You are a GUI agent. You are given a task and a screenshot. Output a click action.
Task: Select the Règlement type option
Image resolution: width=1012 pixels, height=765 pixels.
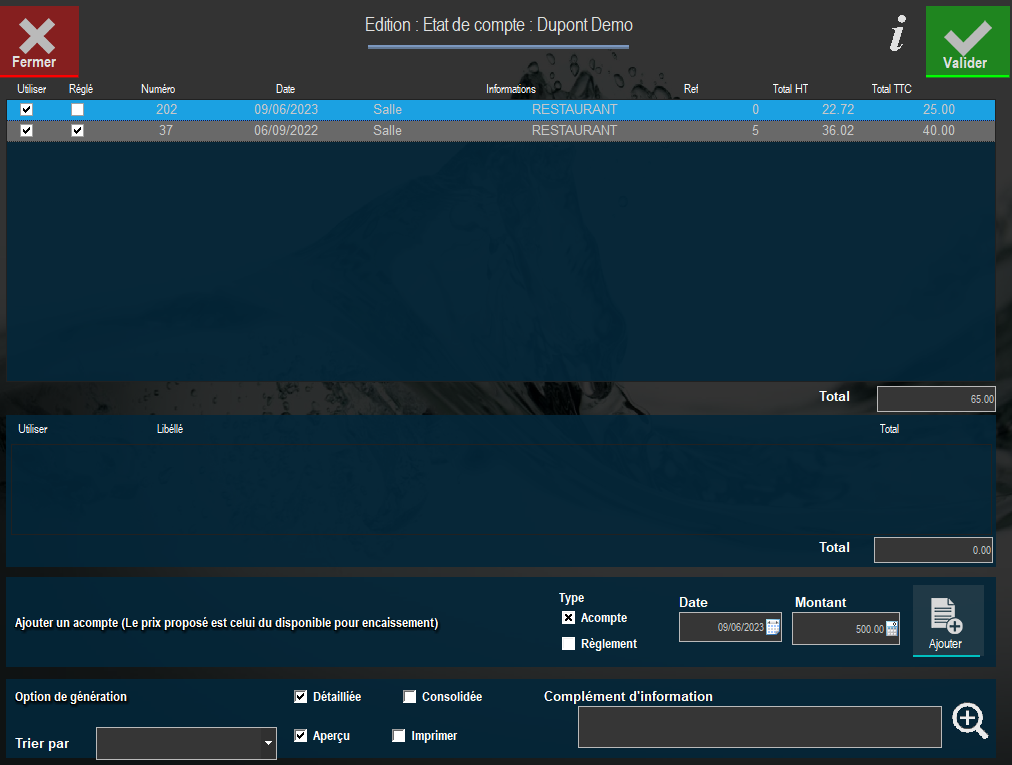569,644
